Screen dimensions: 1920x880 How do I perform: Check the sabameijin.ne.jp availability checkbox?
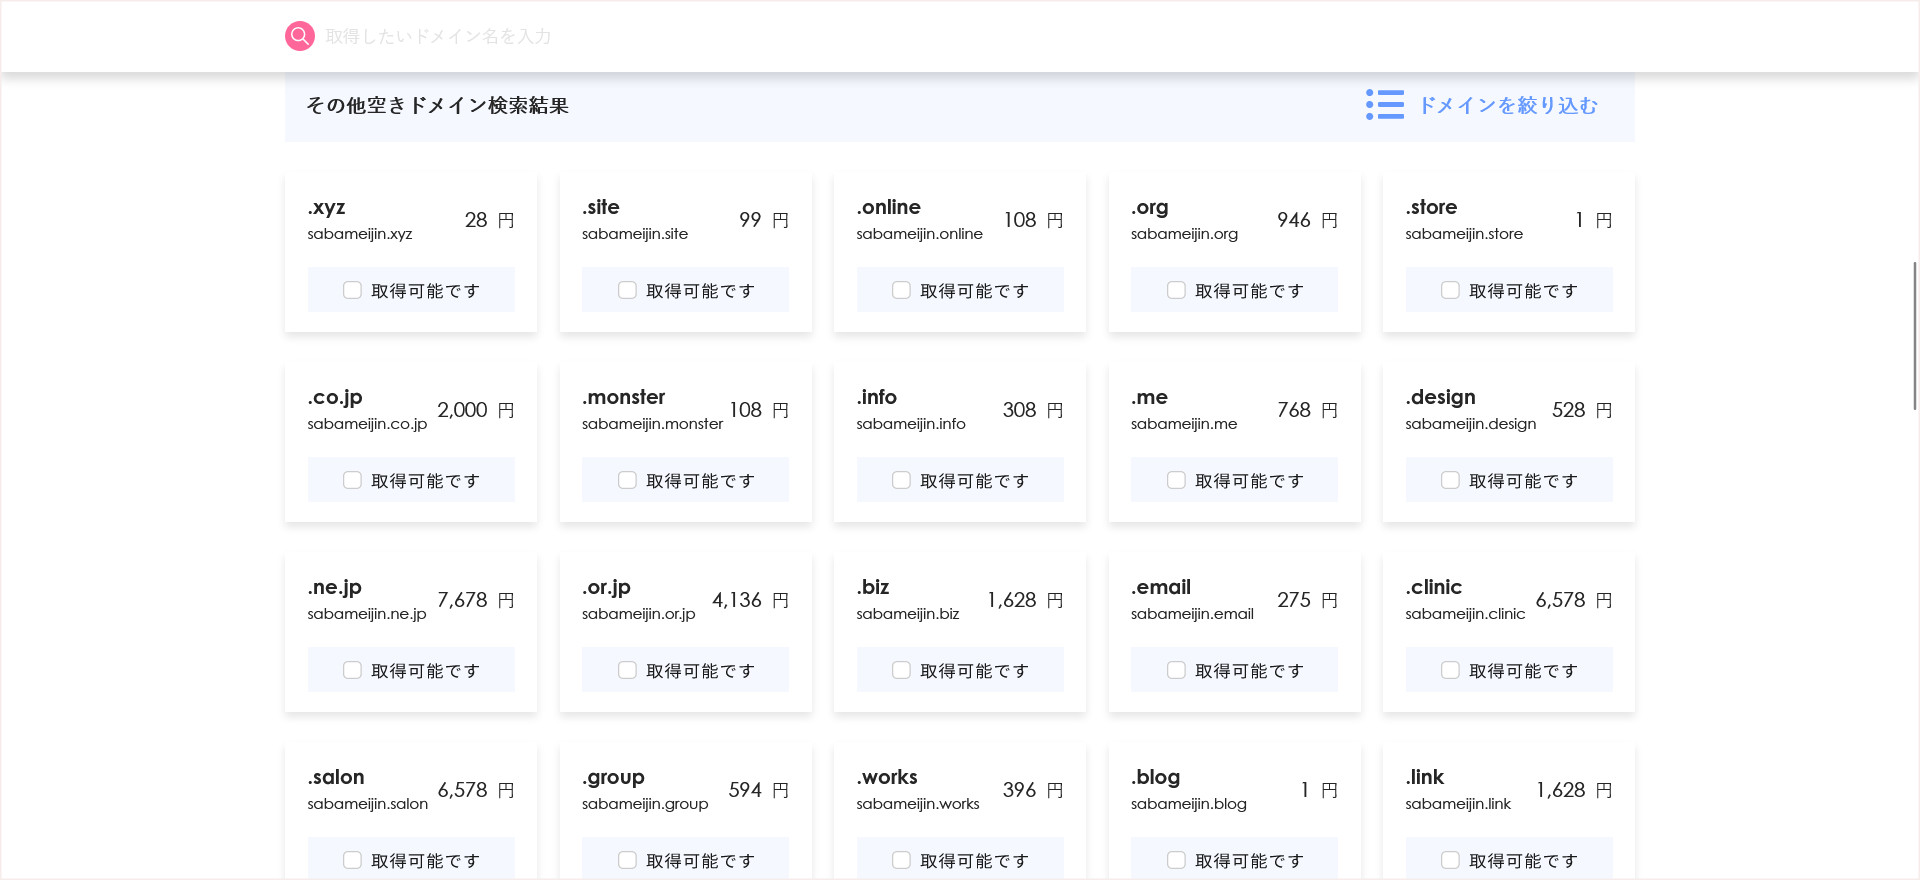352,670
